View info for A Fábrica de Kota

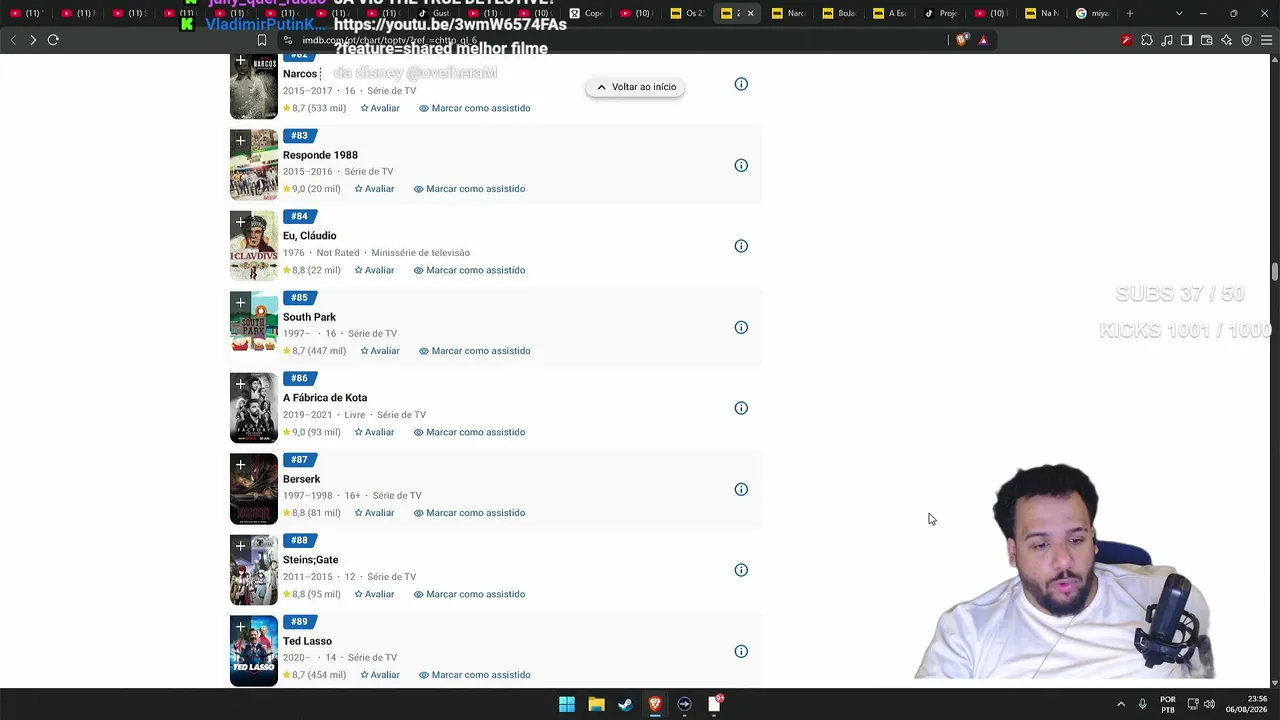coord(741,408)
